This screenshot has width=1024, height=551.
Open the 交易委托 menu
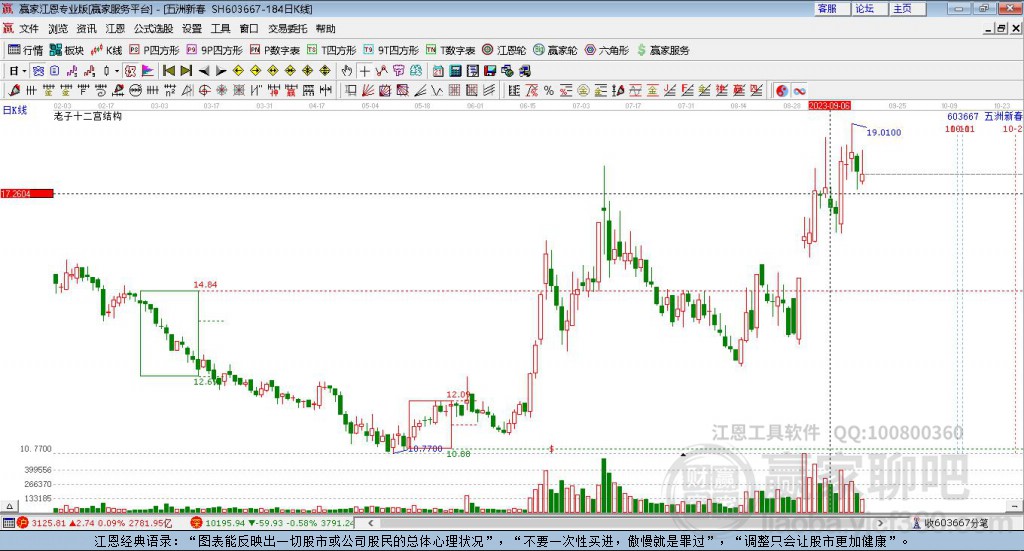(287, 29)
